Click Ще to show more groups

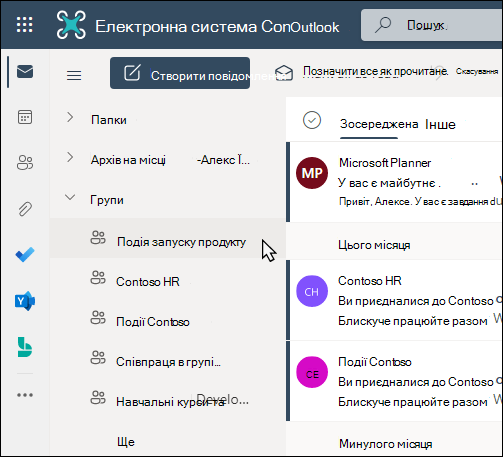[126, 442]
